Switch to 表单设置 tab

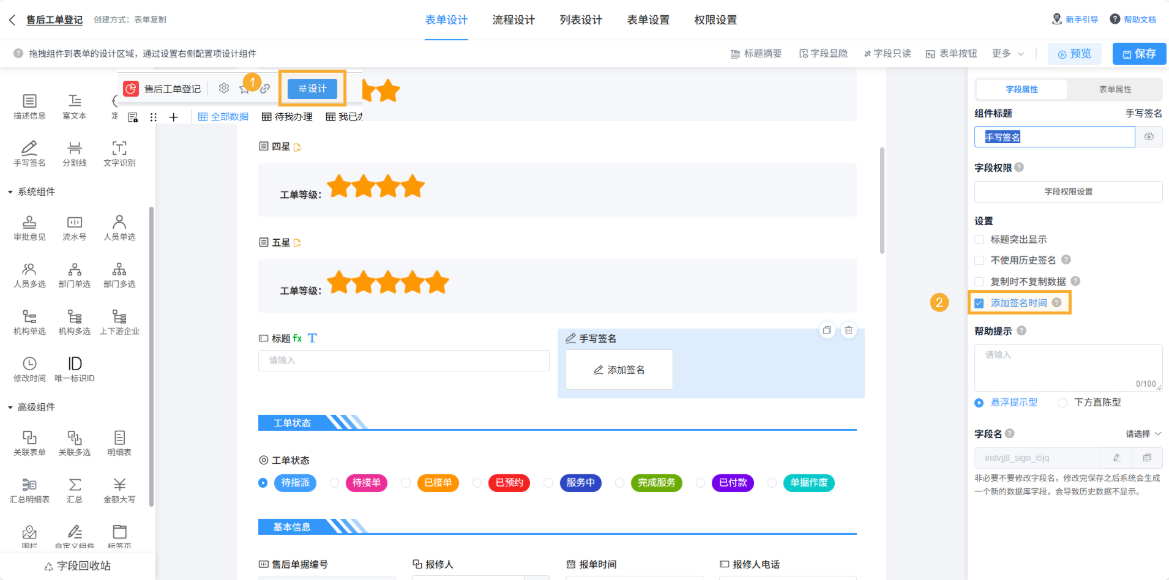point(648,20)
